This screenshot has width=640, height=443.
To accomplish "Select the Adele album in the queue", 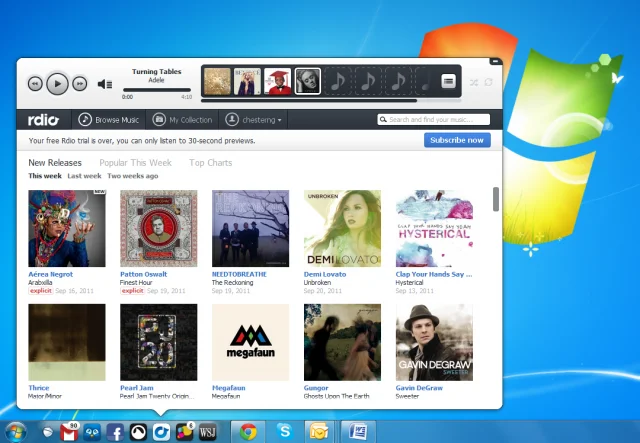I will (308, 81).
